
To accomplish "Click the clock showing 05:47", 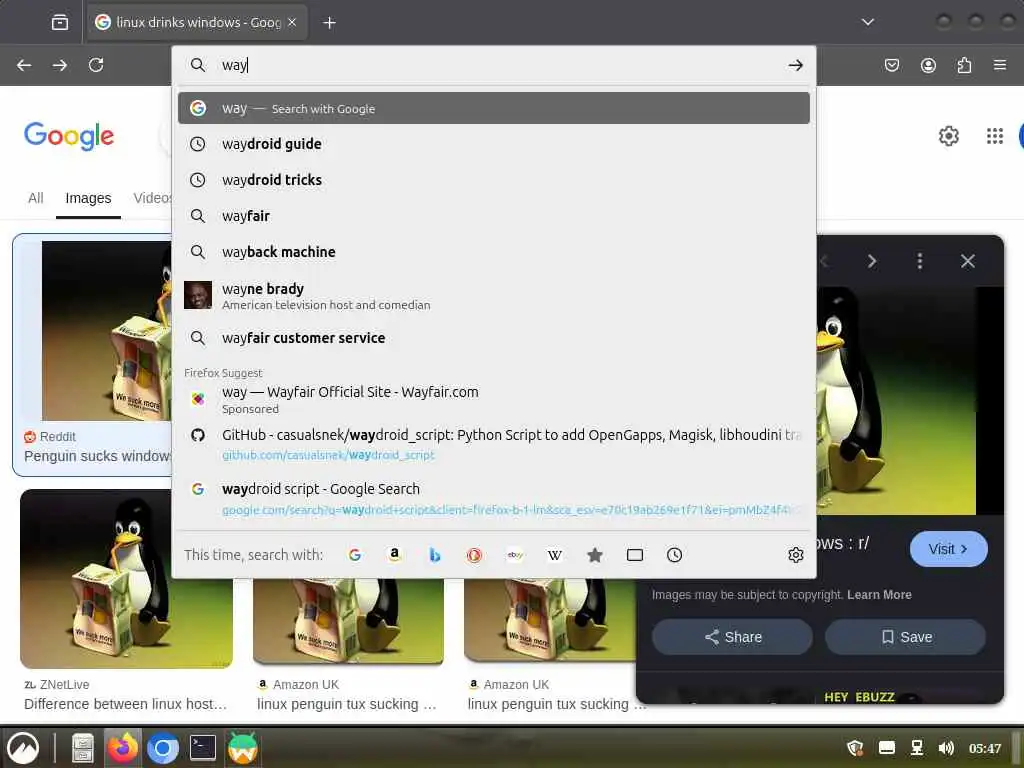I will coord(985,748).
